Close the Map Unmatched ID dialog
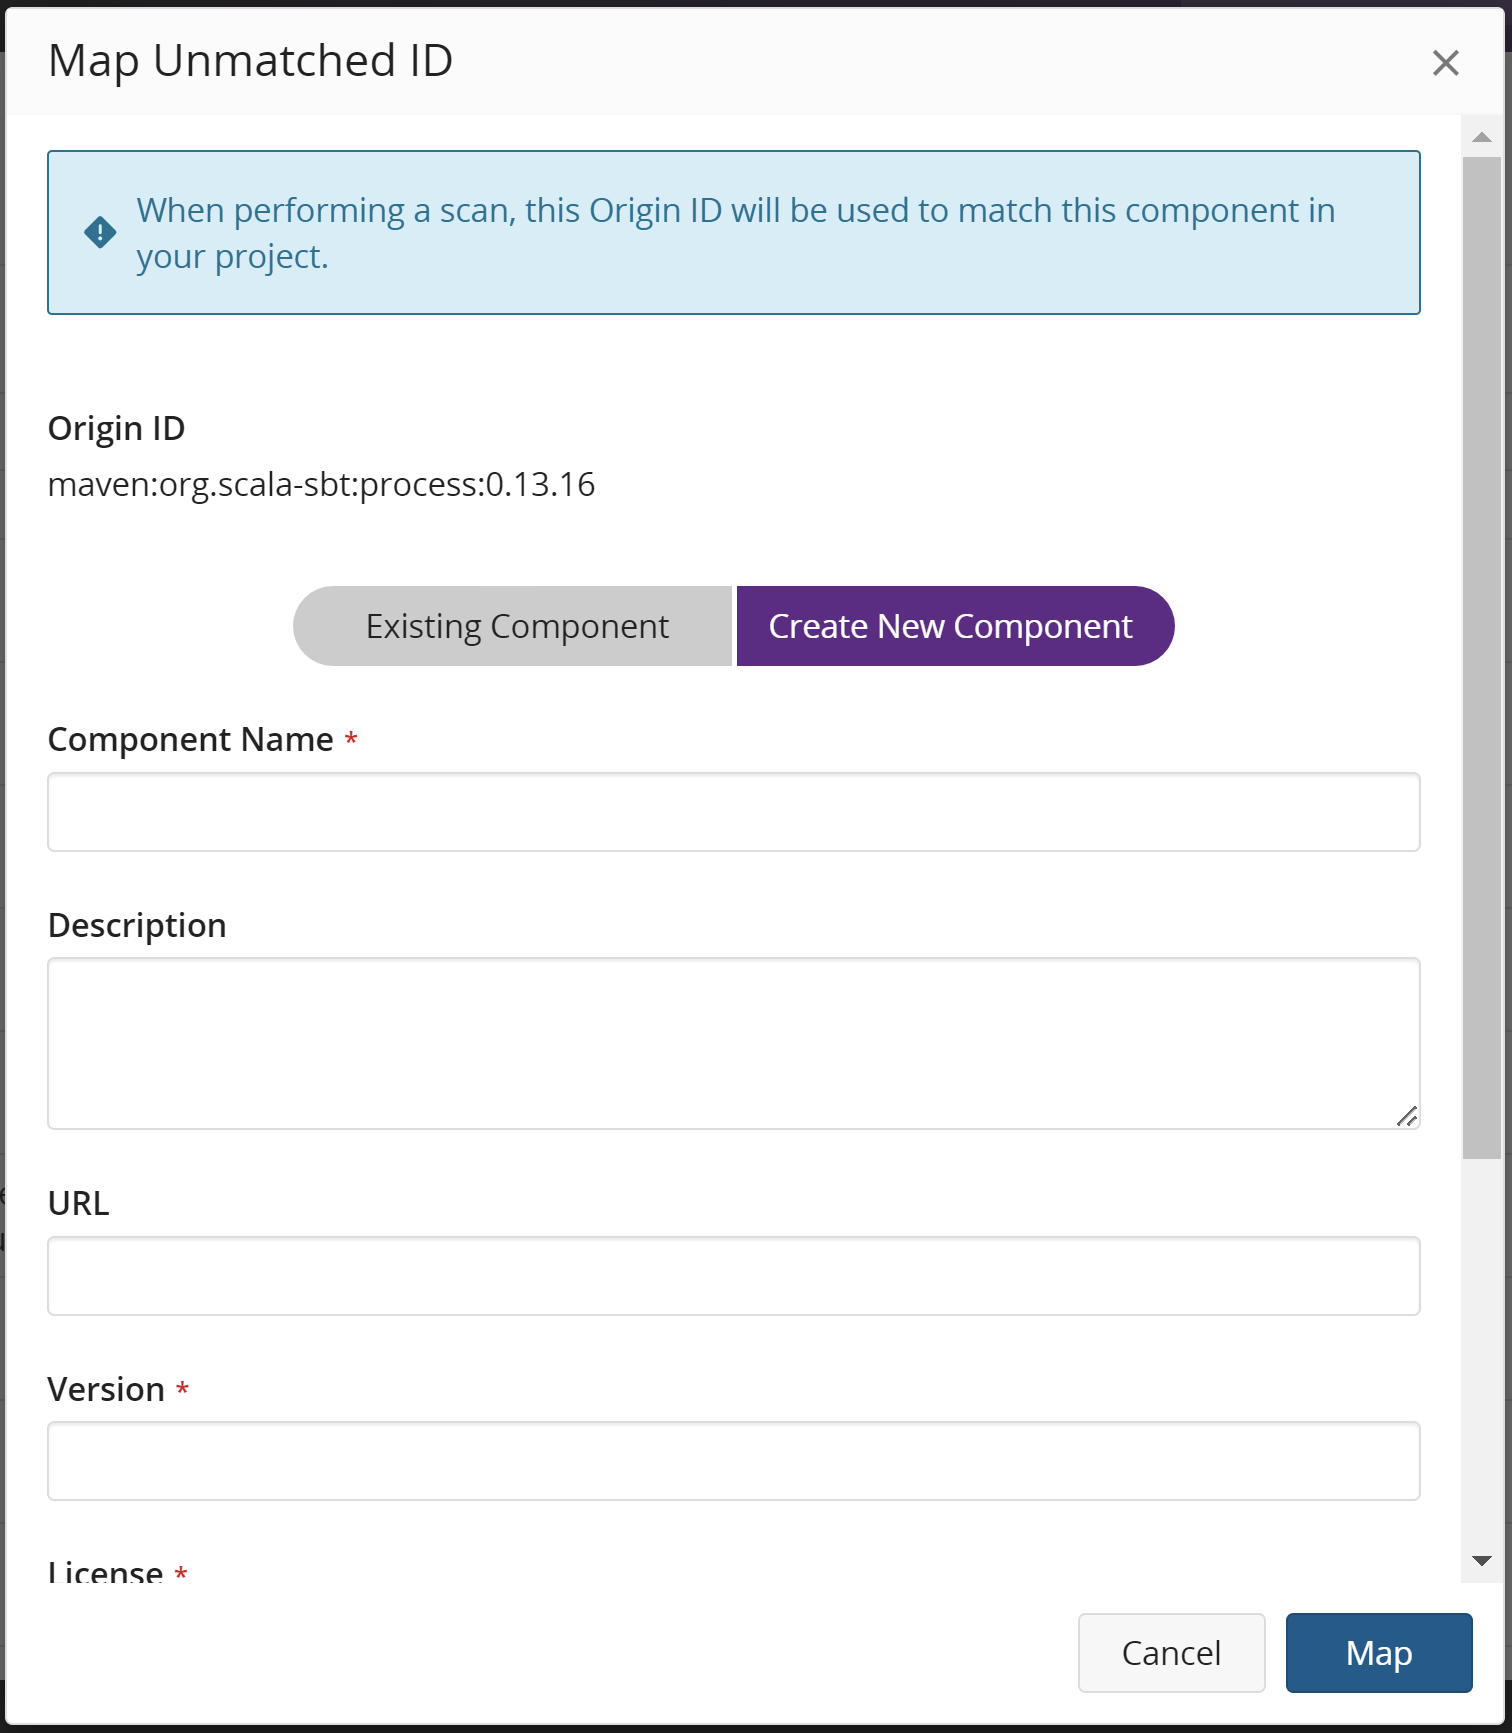The width and height of the screenshot is (1512, 1733). (x=1445, y=63)
